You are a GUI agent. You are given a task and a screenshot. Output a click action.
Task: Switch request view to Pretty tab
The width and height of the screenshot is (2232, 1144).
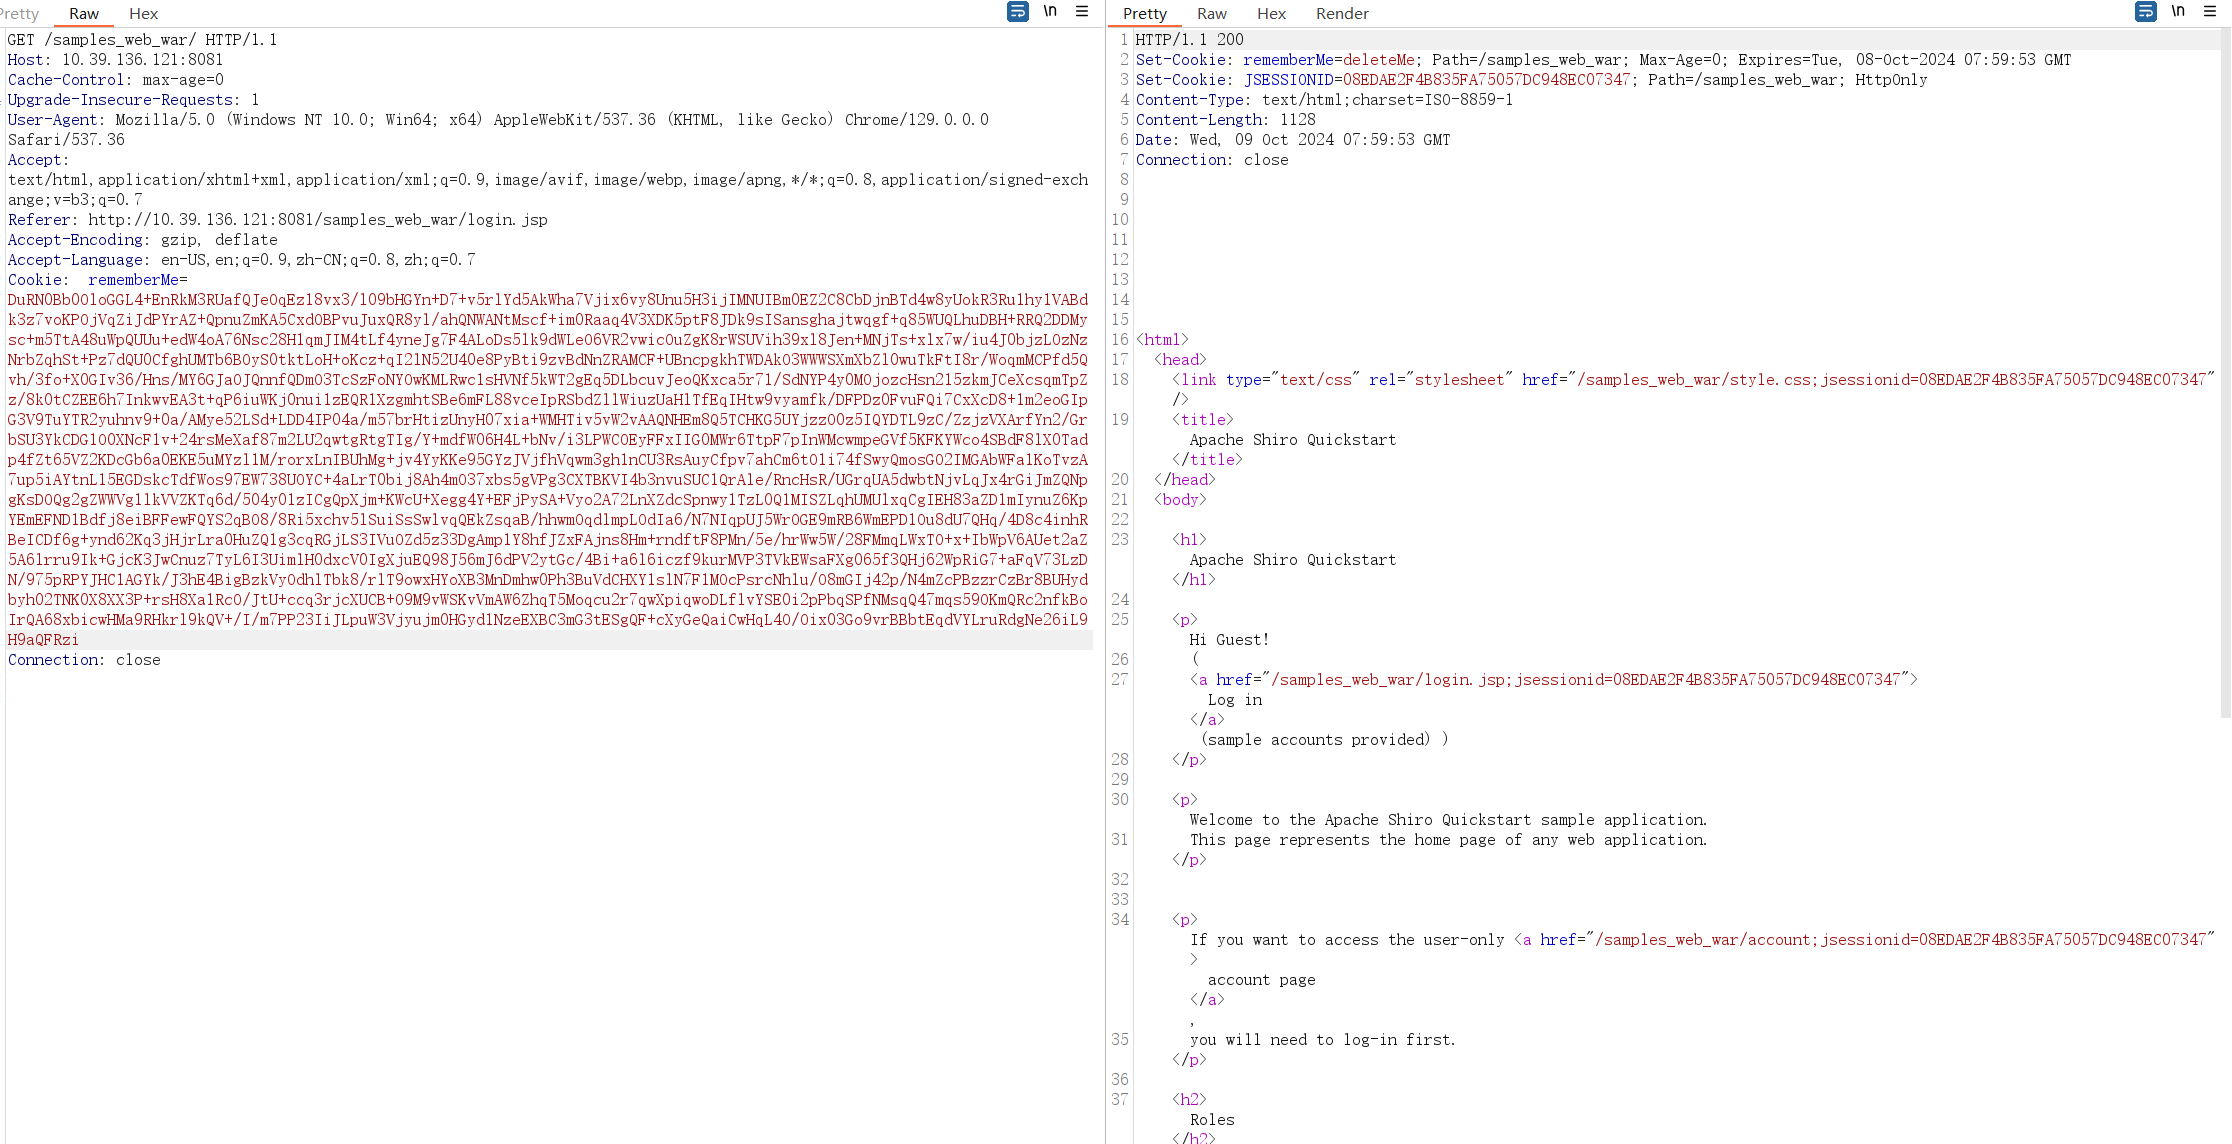pos(20,13)
